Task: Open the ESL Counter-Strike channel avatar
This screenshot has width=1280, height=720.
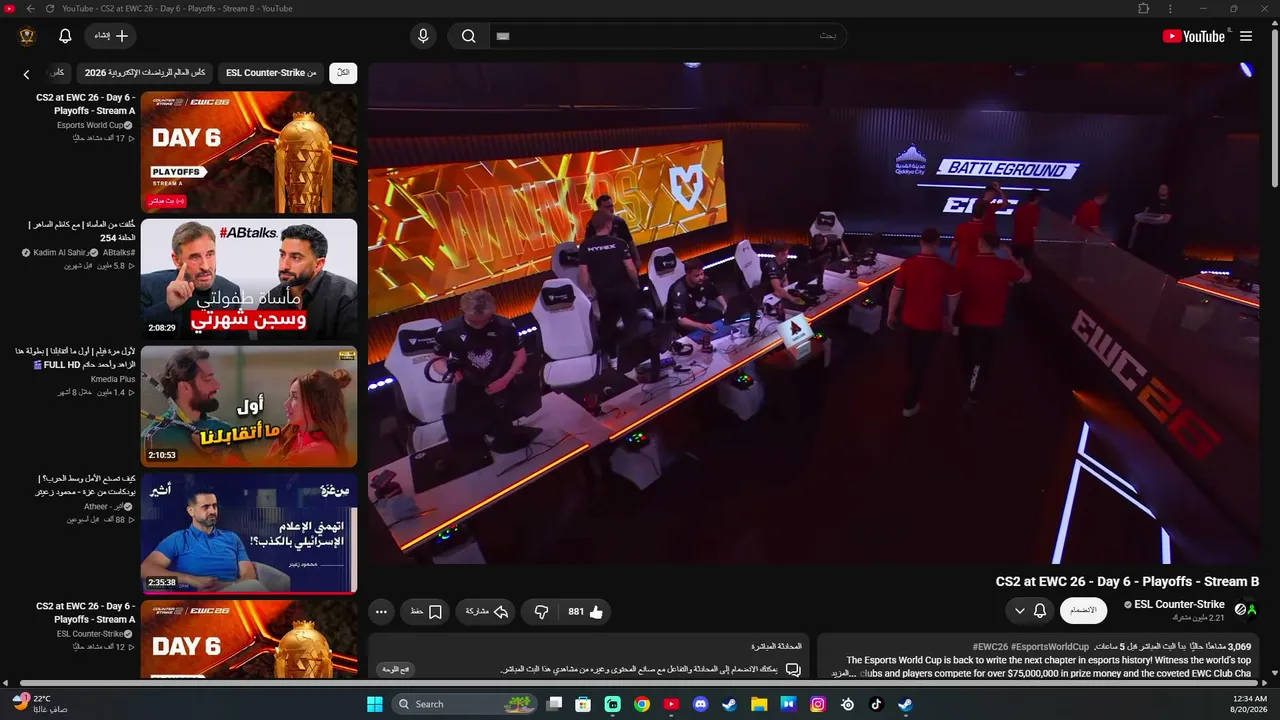Action: click(x=1246, y=609)
